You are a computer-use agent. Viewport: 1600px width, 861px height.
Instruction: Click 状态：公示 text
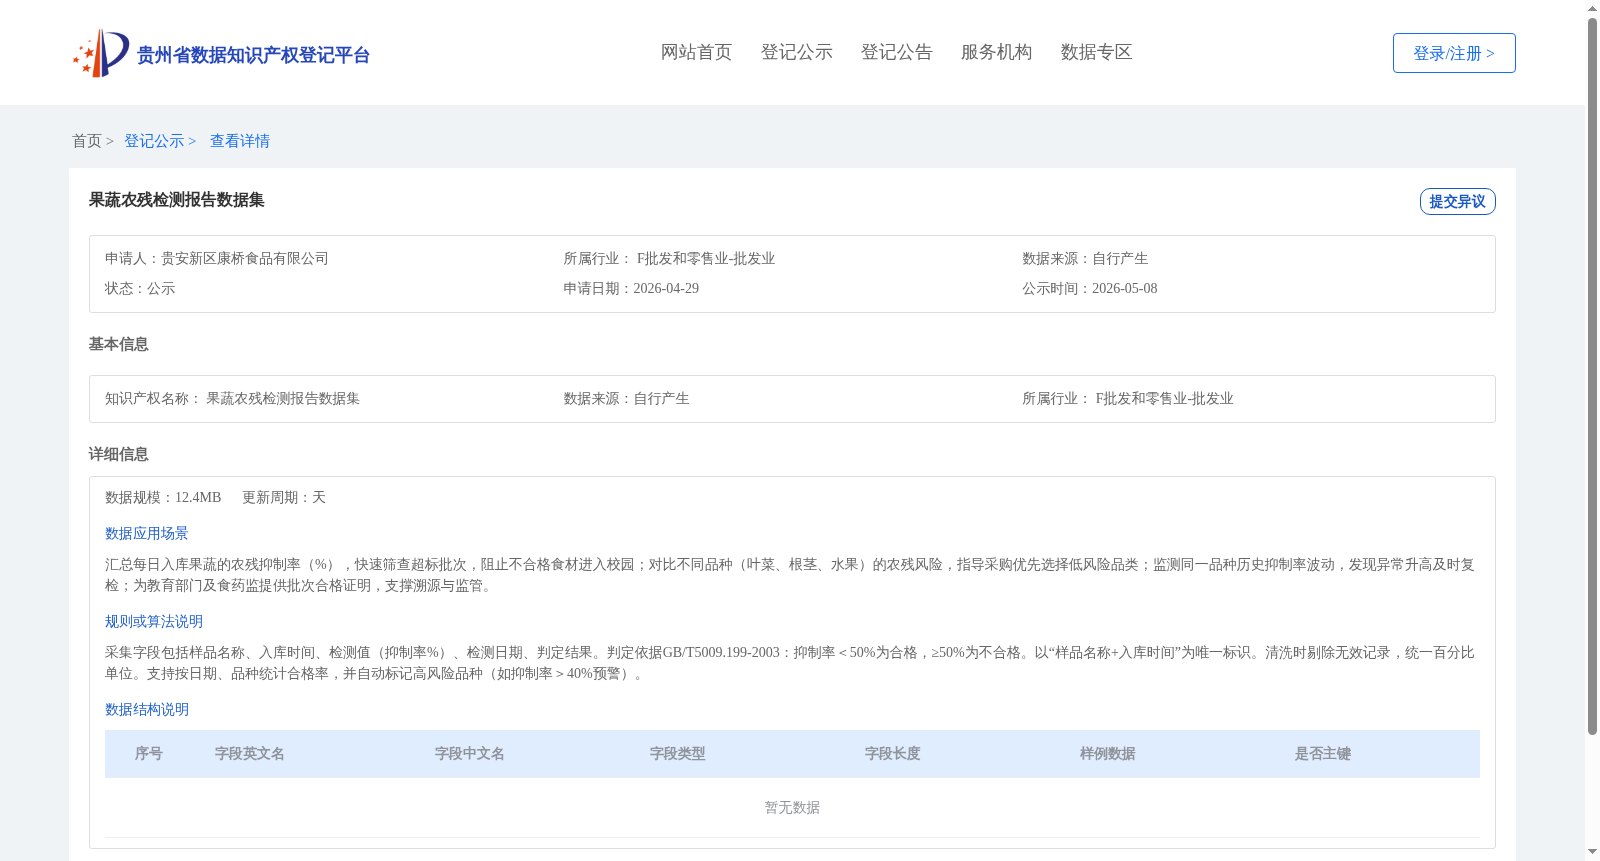pos(140,288)
